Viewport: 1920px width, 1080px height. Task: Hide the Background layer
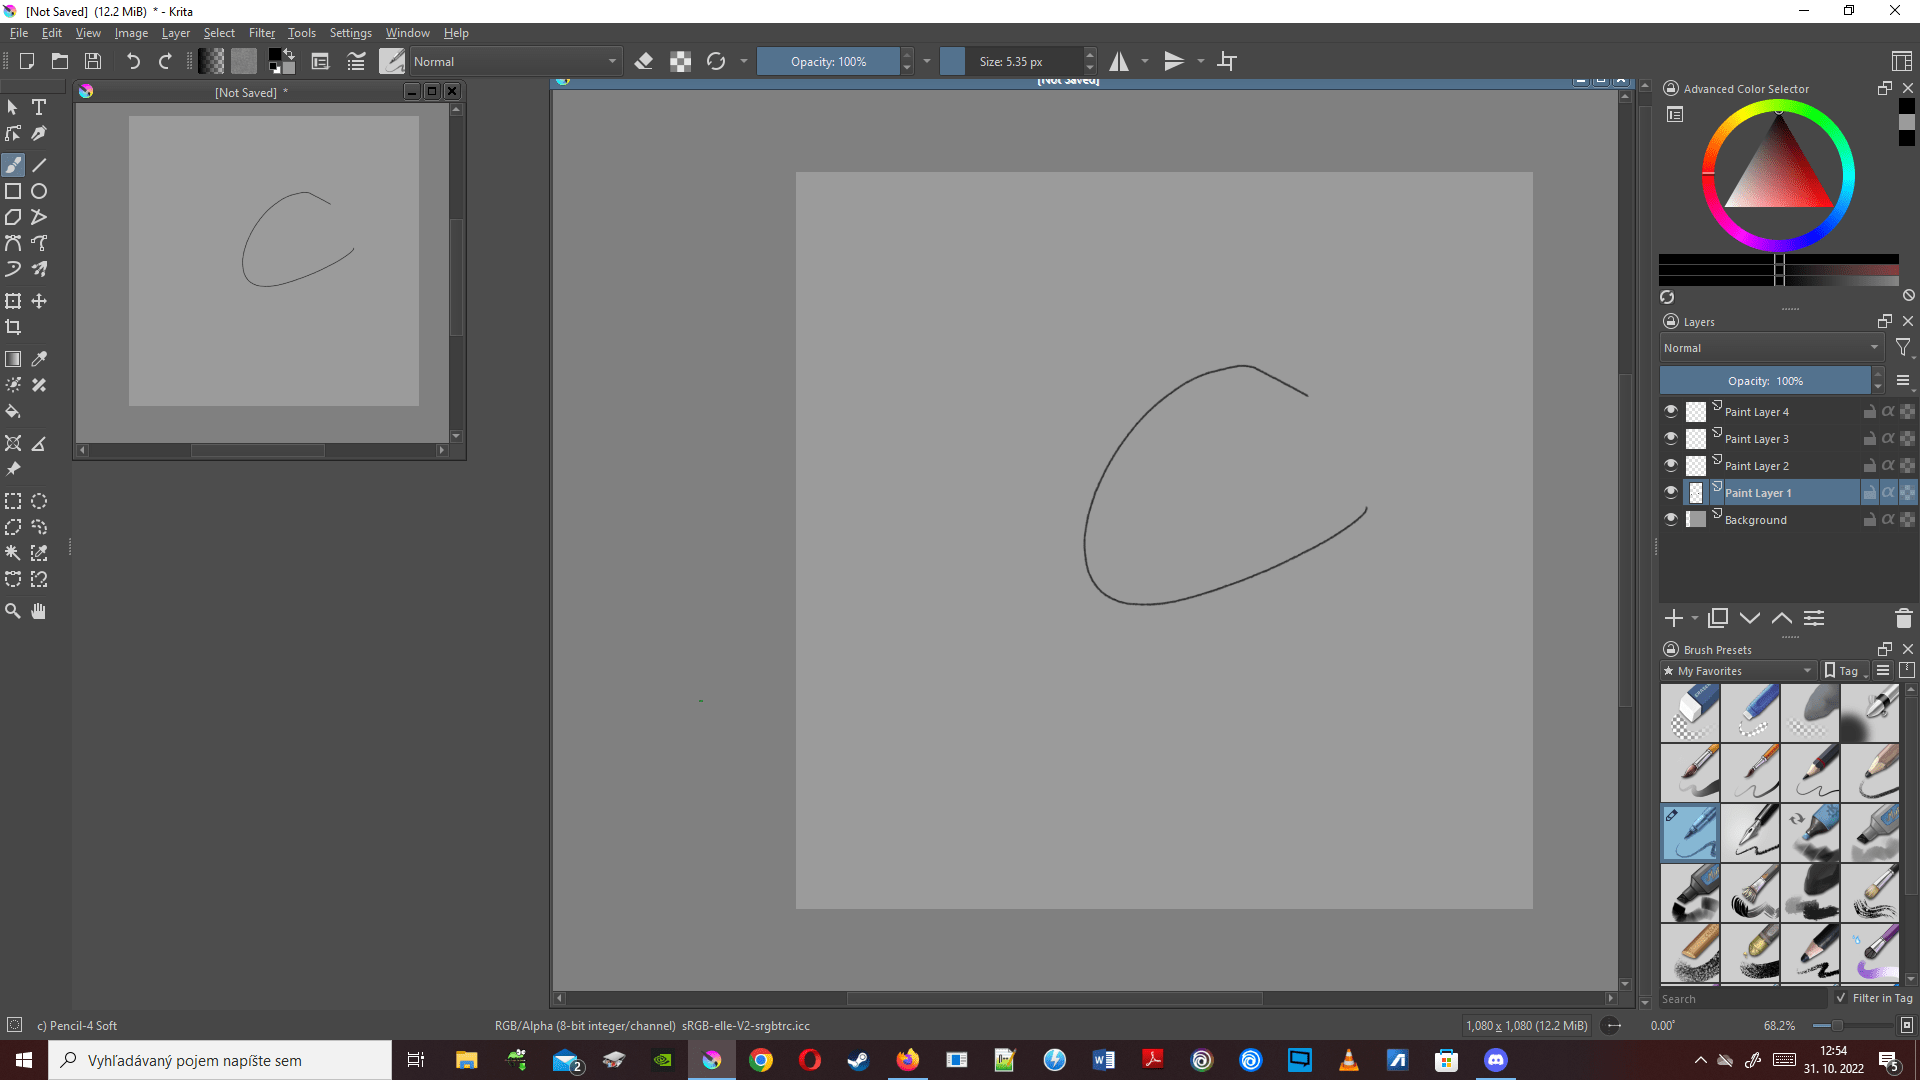[x=1671, y=519]
